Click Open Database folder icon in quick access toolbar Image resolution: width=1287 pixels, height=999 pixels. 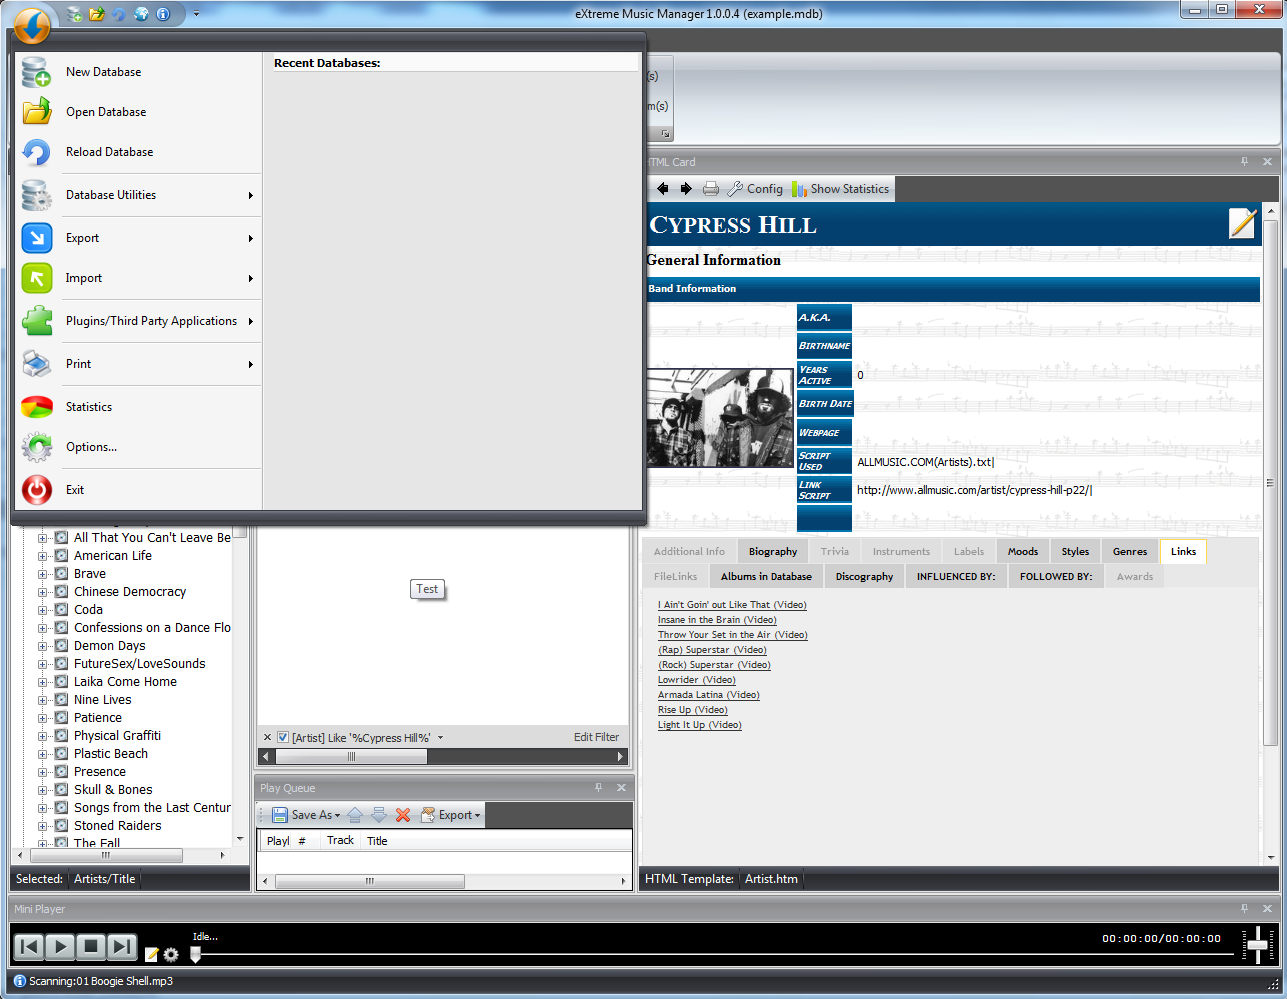point(97,14)
